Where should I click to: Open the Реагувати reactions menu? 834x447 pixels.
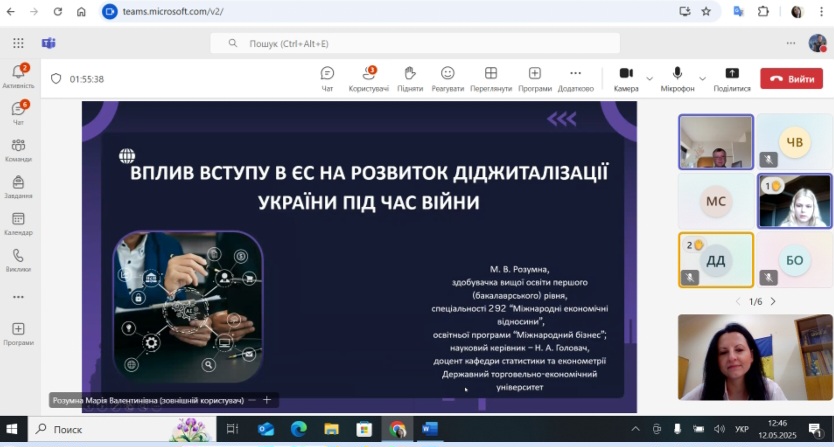[447, 78]
